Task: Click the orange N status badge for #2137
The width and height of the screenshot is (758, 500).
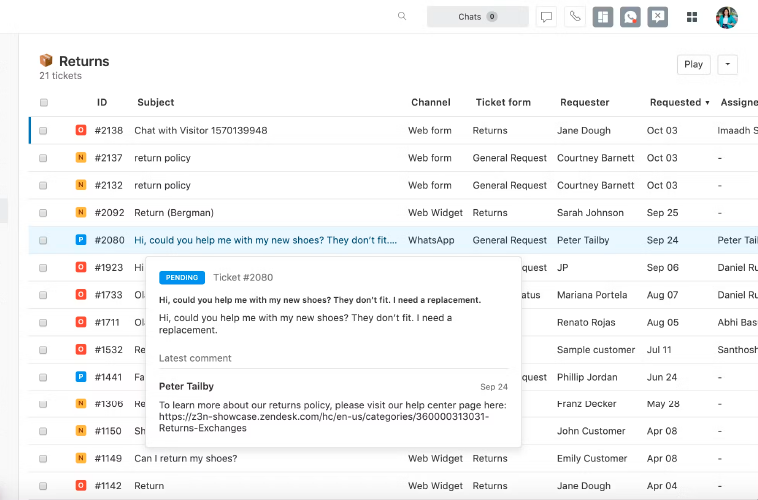Action: [81, 158]
